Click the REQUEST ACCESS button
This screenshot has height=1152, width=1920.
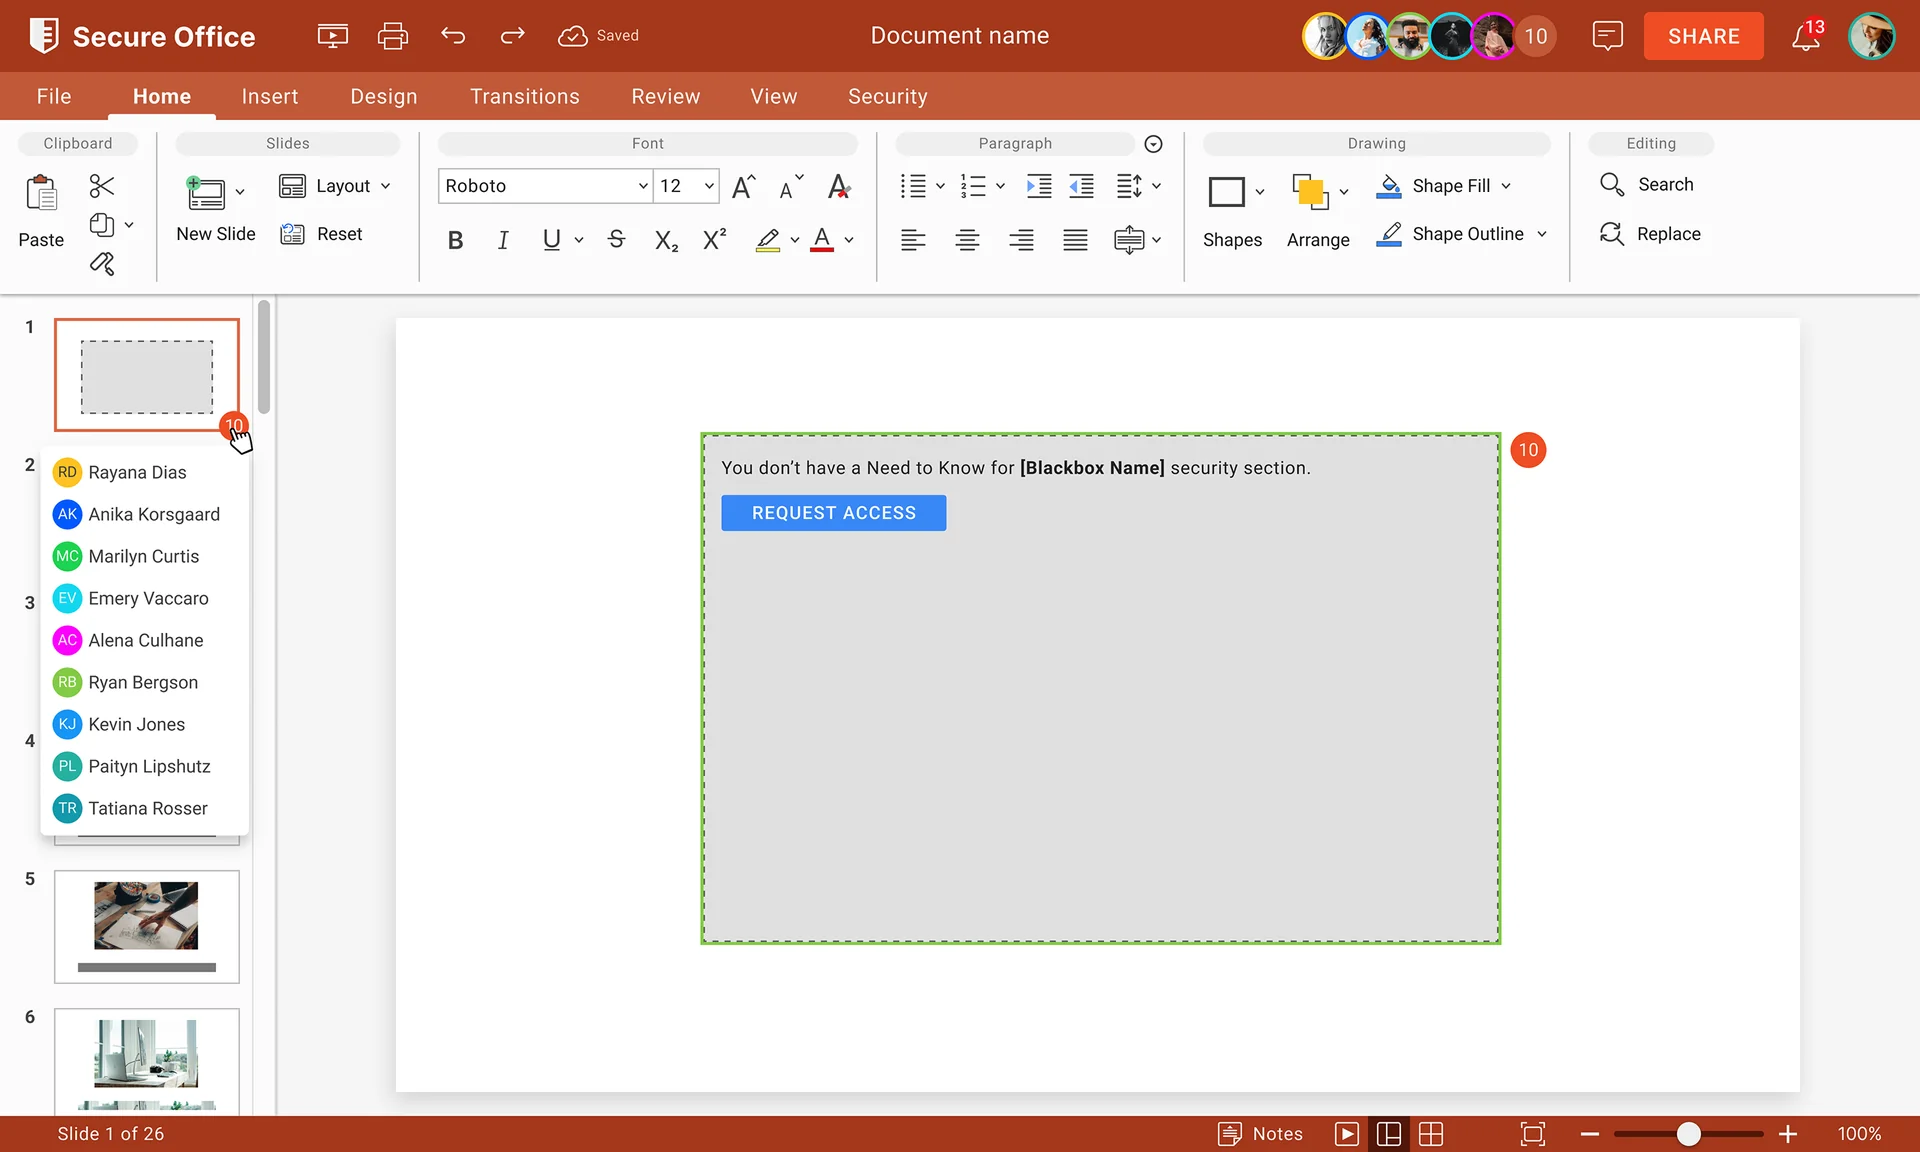tap(834, 513)
